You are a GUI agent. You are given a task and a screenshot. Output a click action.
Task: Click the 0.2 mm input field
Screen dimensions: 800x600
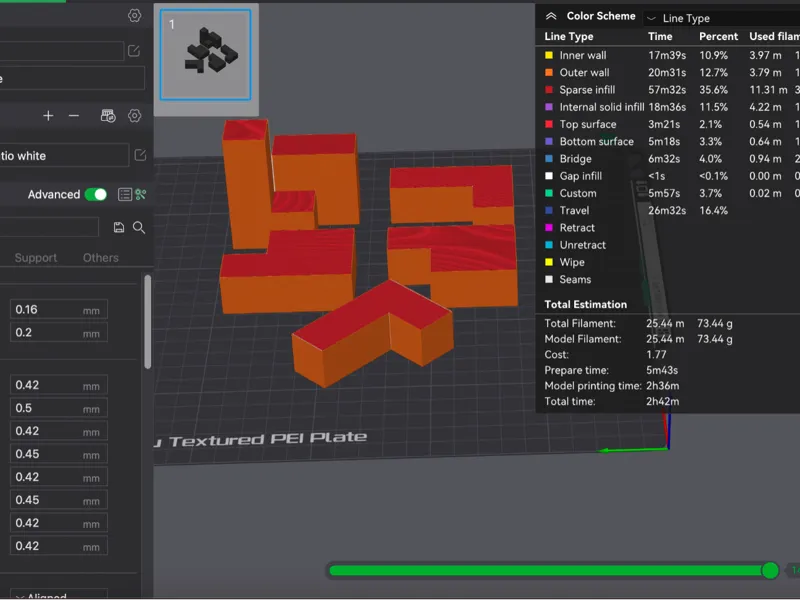point(59,333)
